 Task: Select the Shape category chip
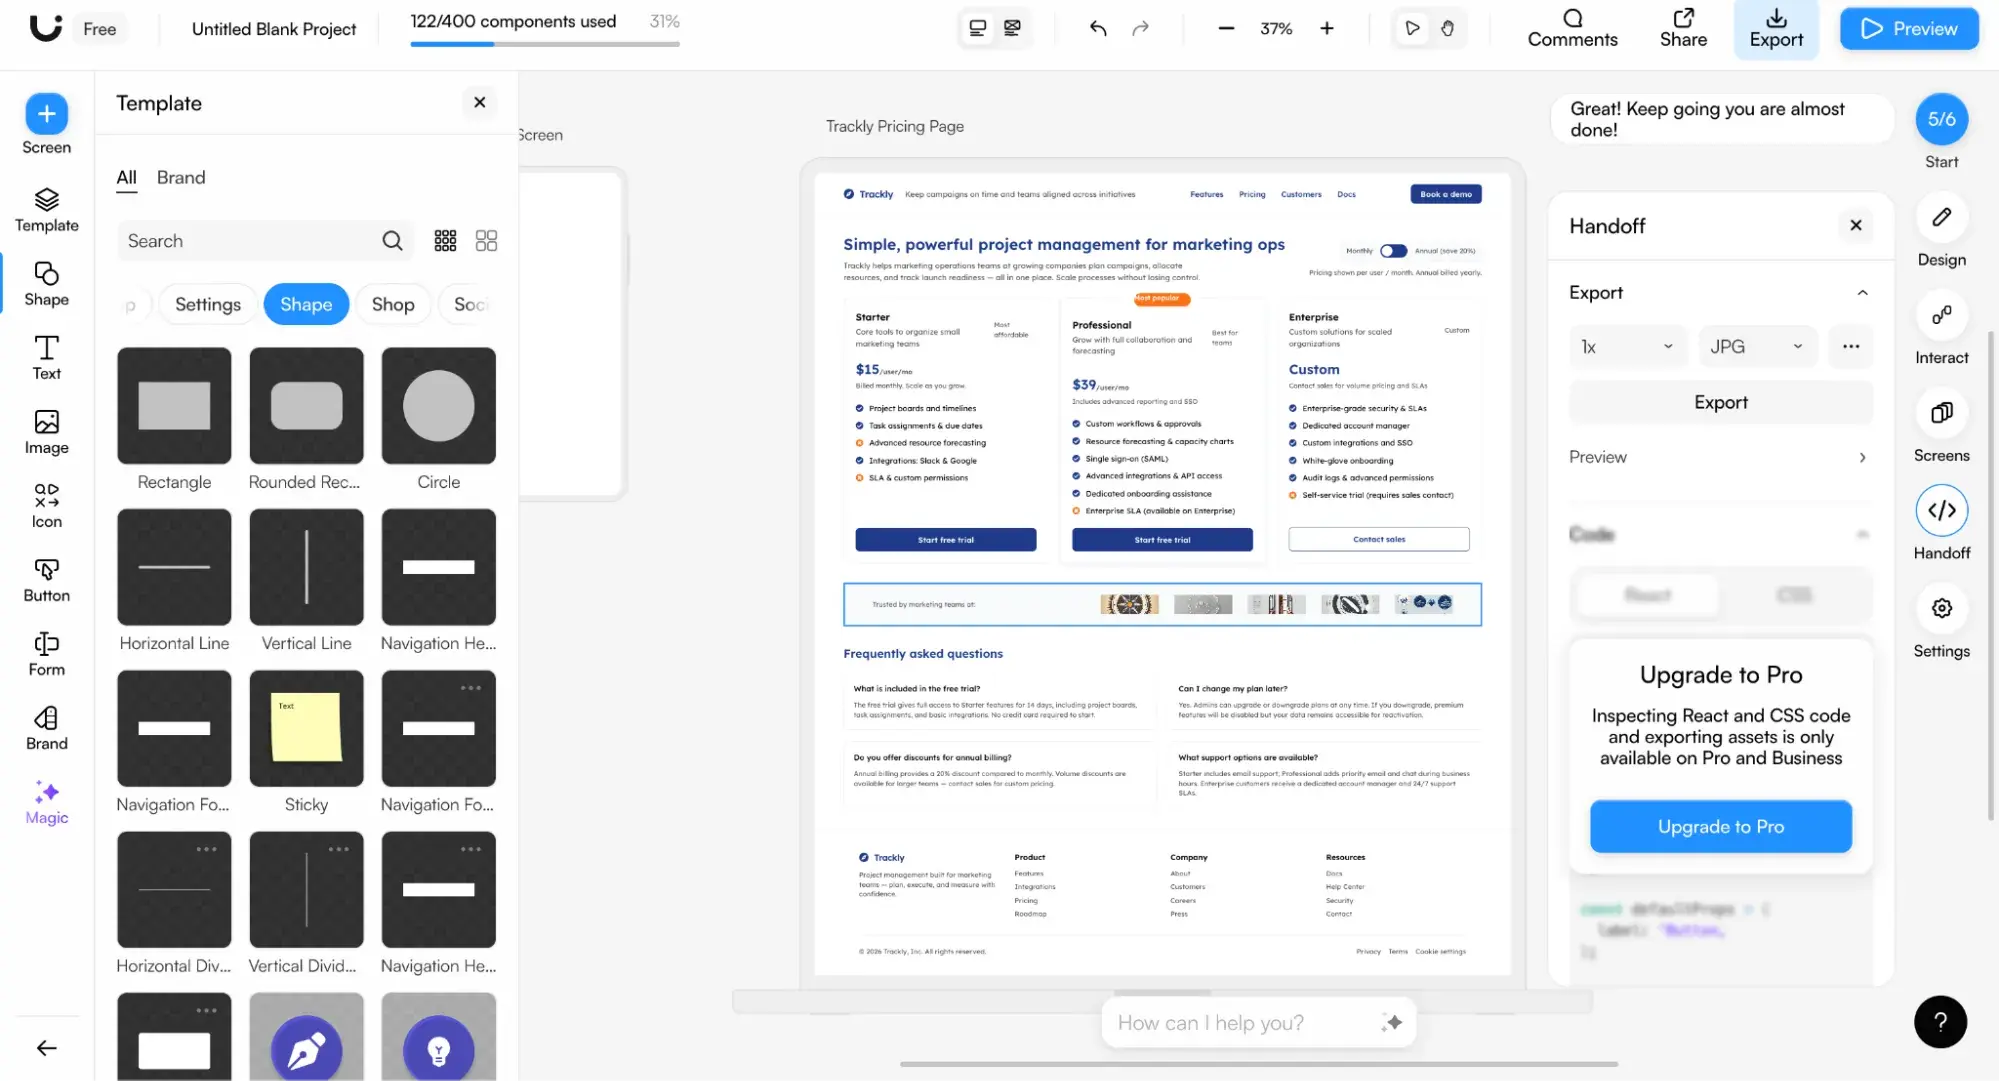click(306, 305)
